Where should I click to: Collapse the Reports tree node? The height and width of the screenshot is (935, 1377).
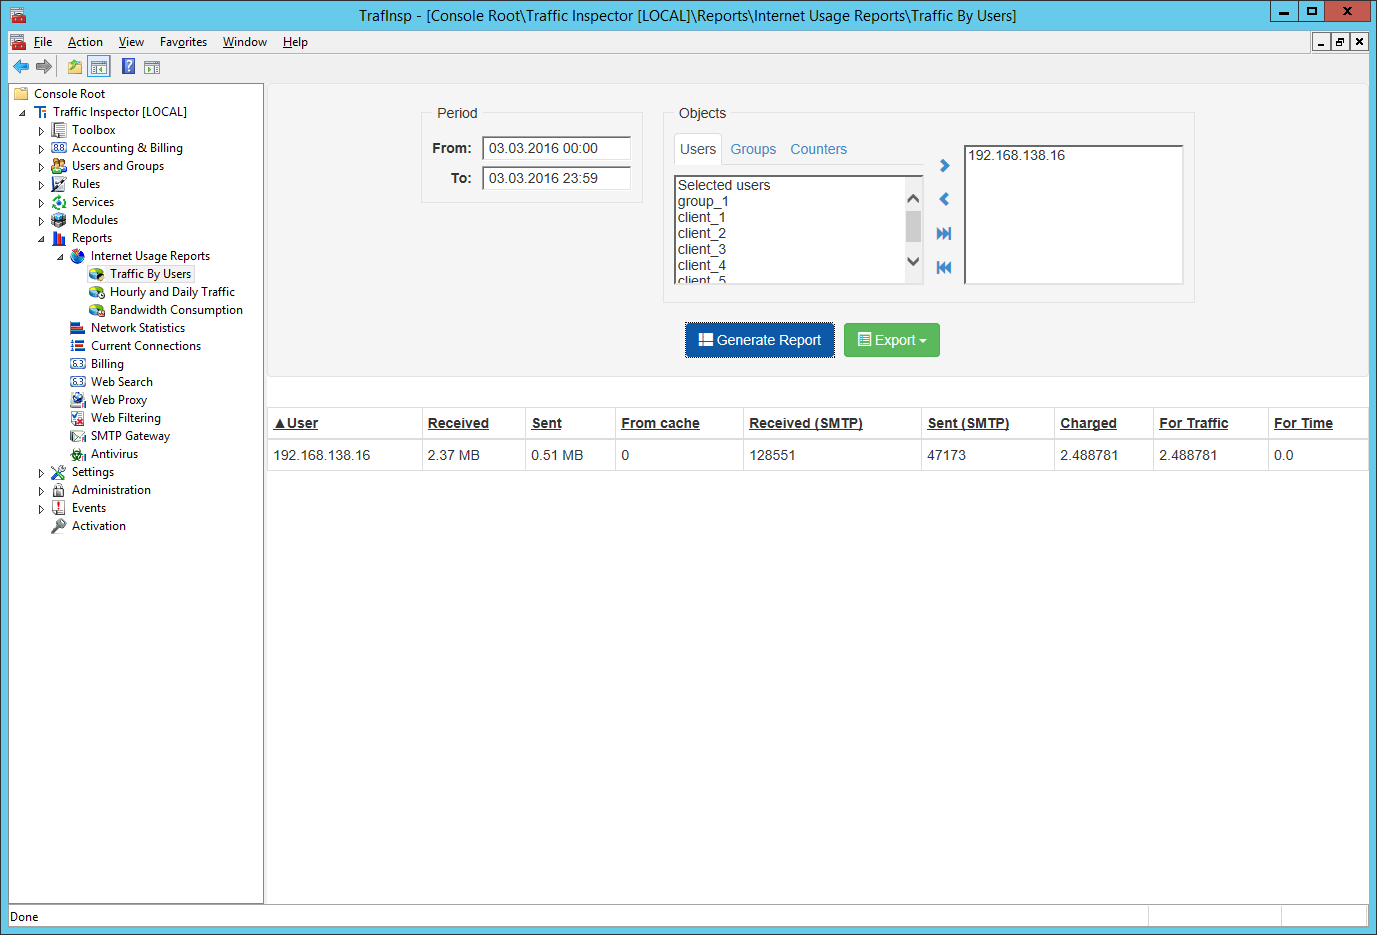click(x=41, y=239)
